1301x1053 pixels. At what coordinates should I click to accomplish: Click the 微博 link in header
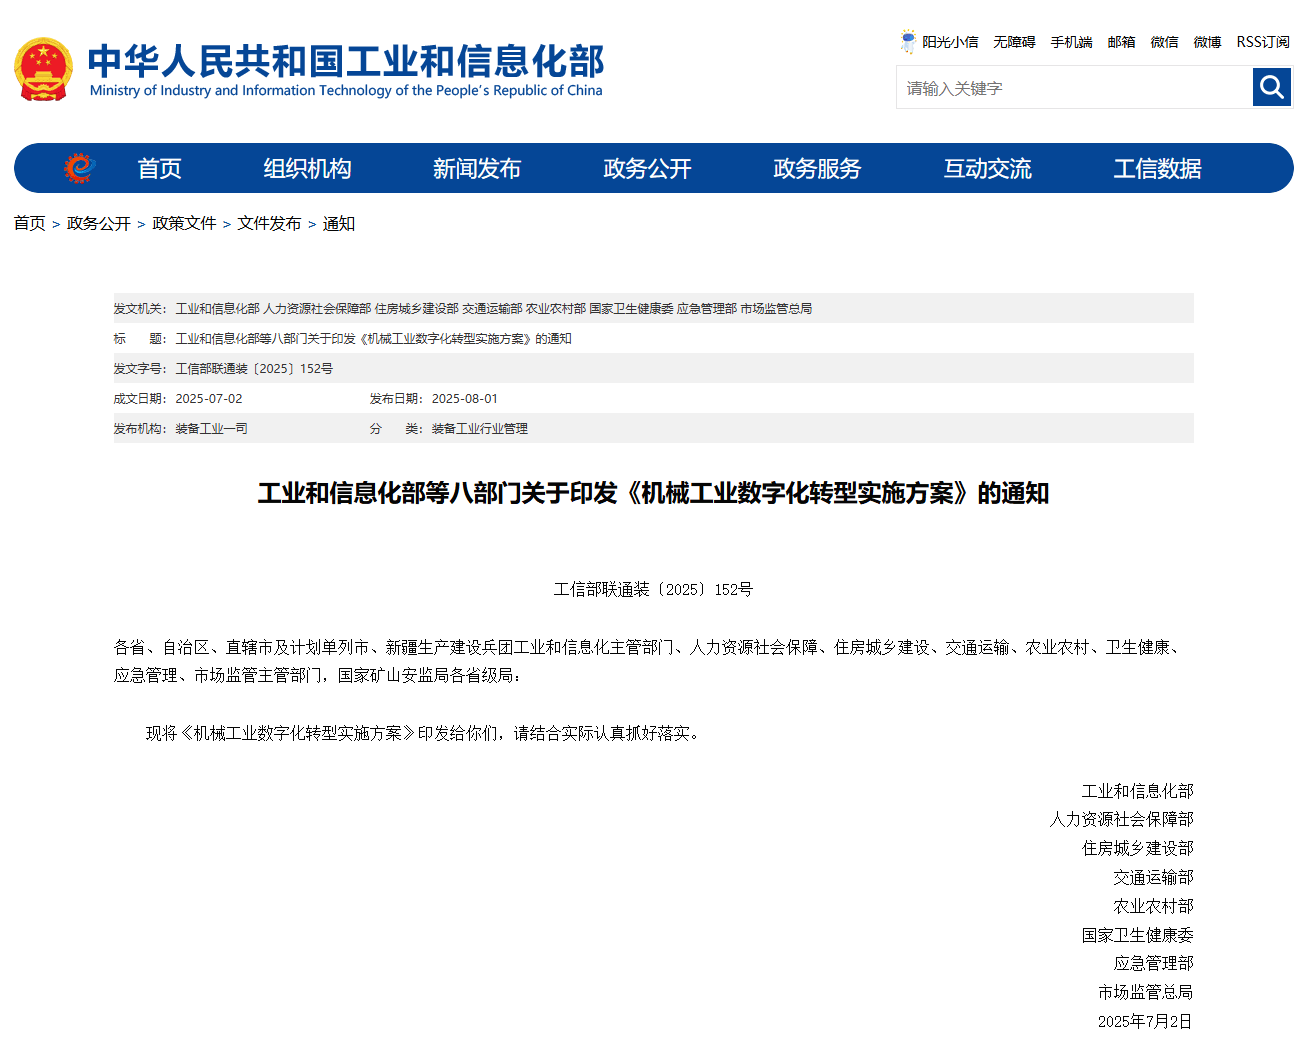point(1207,42)
